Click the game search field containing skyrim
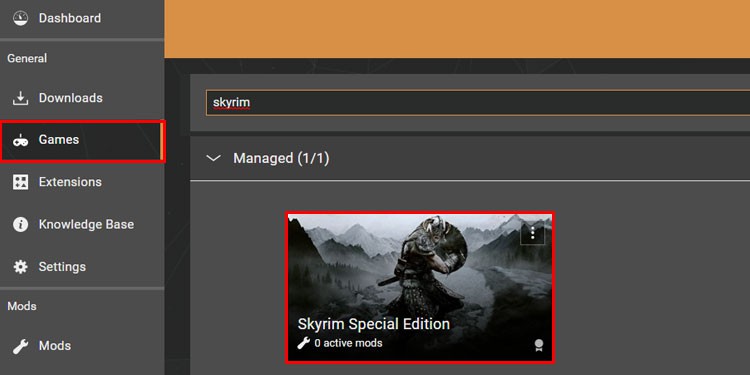Image resolution: width=750 pixels, height=375 pixels. coord(478,102)
